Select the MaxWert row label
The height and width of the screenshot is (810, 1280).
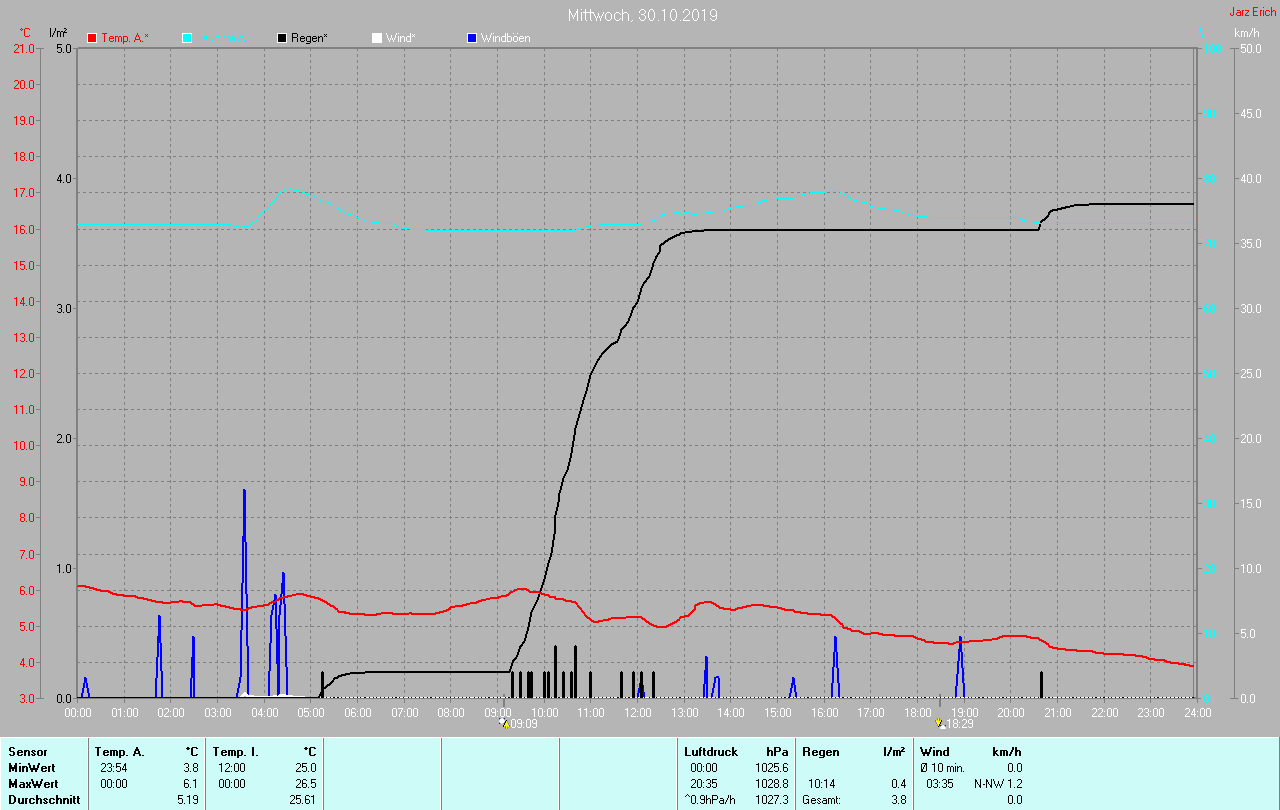pyautogui.click(x=32, y=784)
